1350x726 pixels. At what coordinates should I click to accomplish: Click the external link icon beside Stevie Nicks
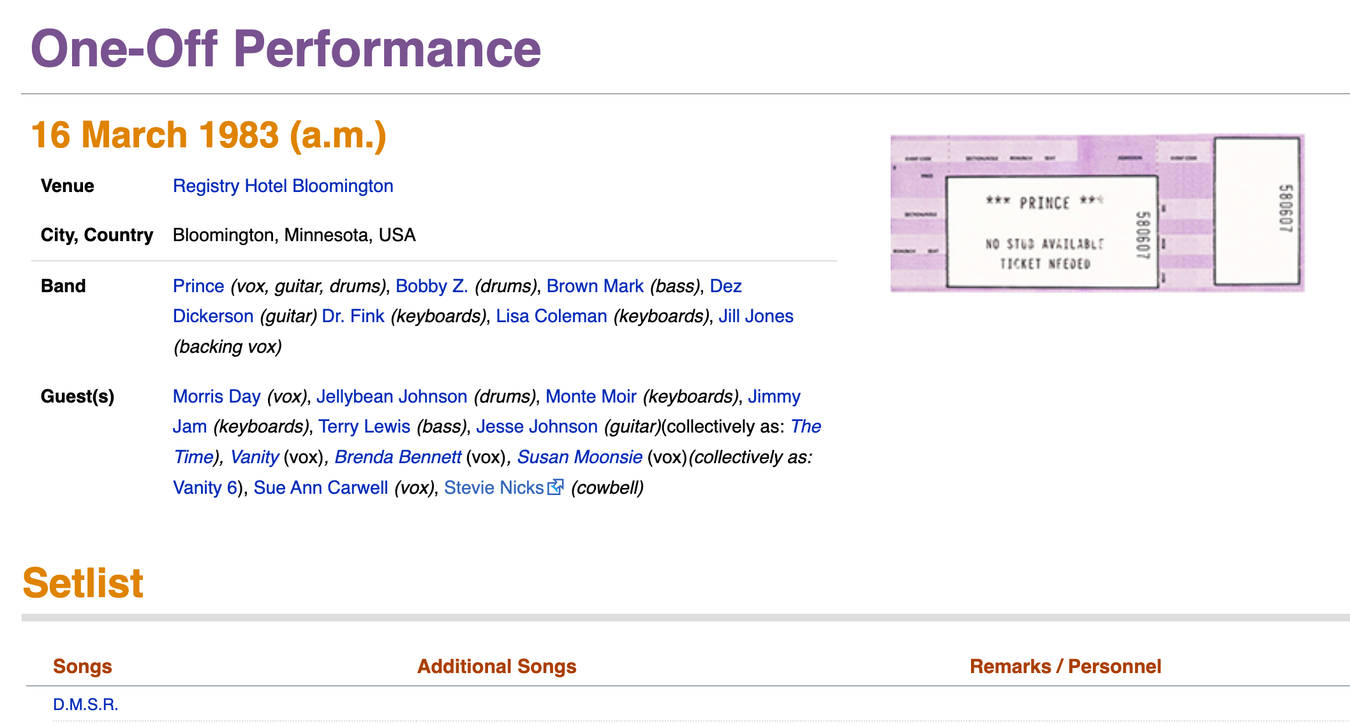pyautogui.click(x=555, y=487)
